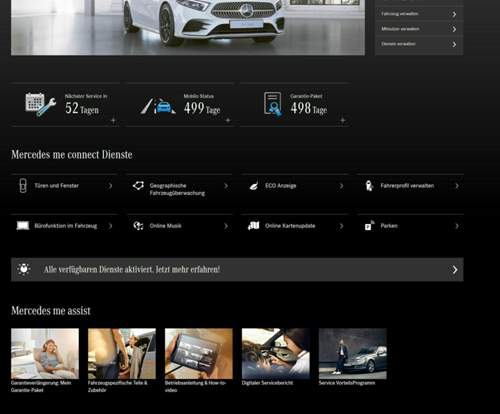Click arrow next to Türen und Fenster
The height and width of the screenshot is (414, 500).
[x=110, y=186]
